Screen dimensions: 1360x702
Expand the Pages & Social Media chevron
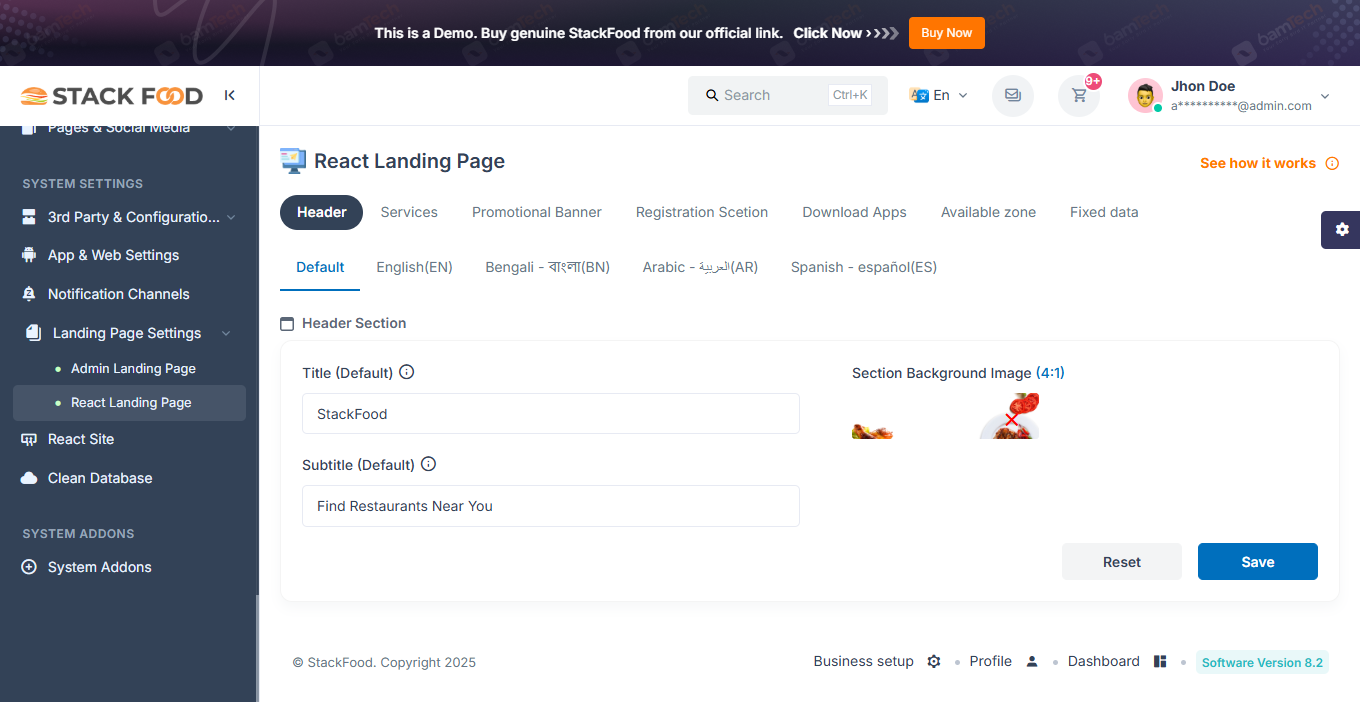pos(231,128)
